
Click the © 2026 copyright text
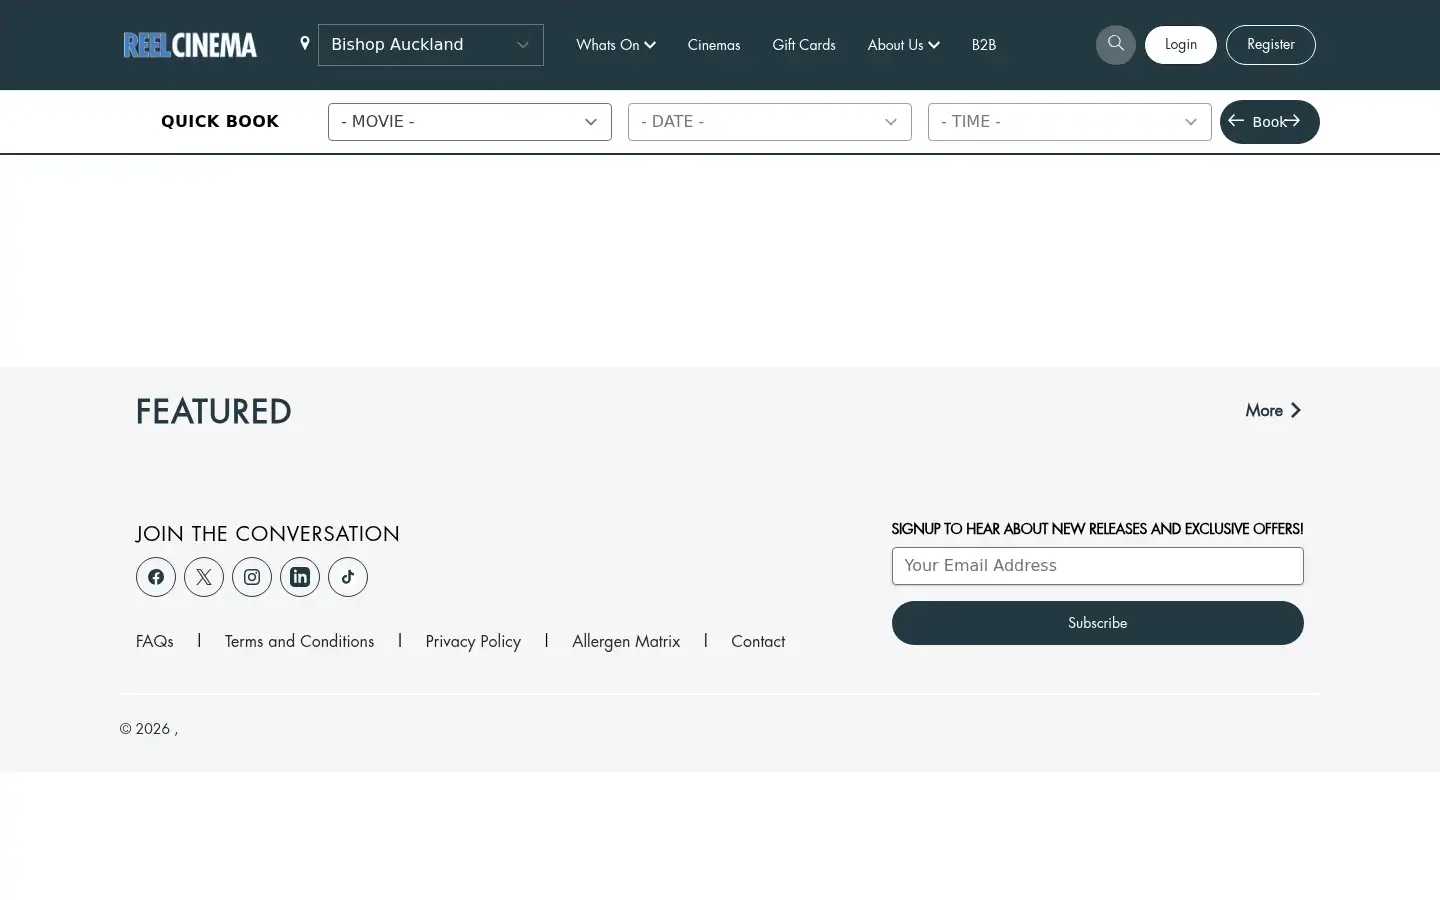coord(149,728)
